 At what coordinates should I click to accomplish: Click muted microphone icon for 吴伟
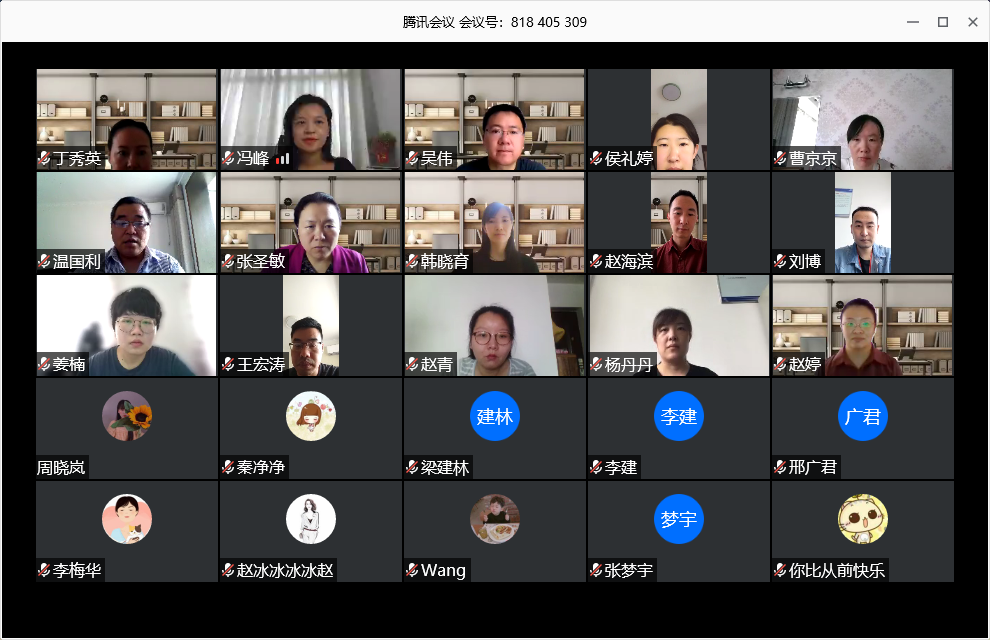[412, 158]
